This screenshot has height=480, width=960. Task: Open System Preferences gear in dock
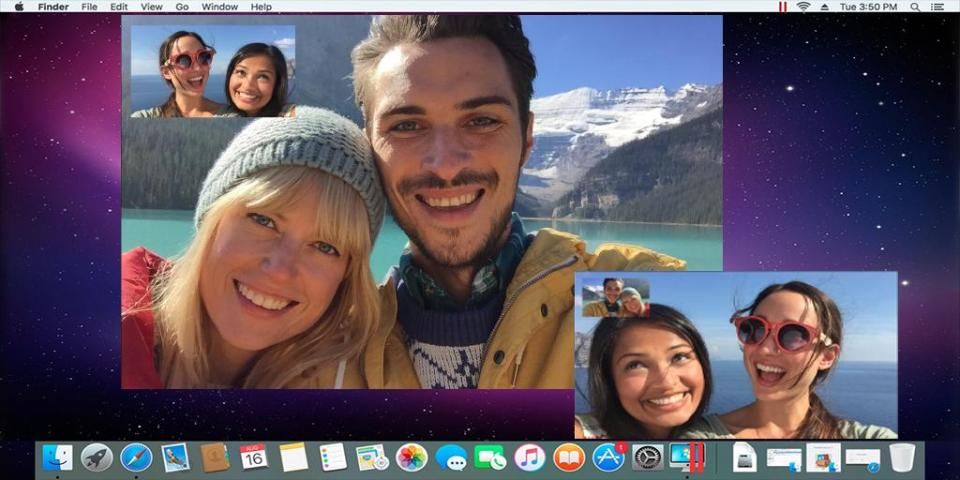click(x=648, y=458)
